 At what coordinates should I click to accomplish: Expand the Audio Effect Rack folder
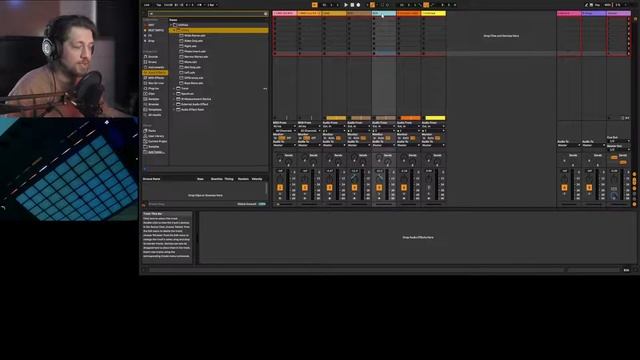pos(174,110)
